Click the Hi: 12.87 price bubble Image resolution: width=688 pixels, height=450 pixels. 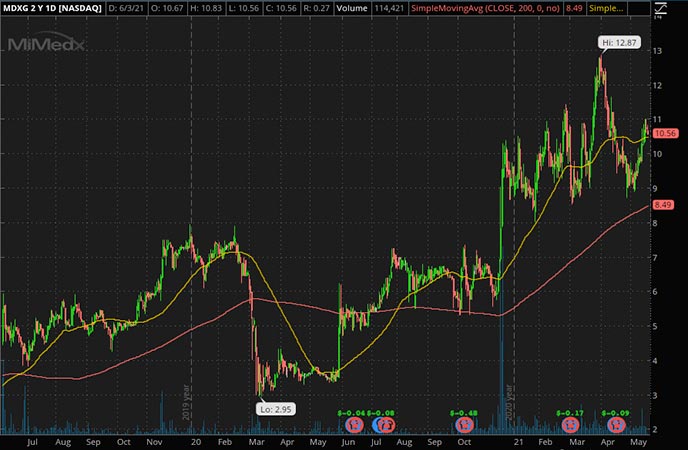click(619, 43)
